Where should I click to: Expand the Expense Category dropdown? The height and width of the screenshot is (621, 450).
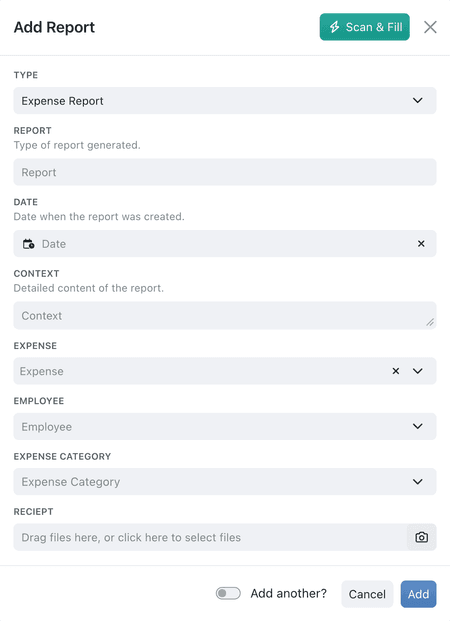click(225, 482)
